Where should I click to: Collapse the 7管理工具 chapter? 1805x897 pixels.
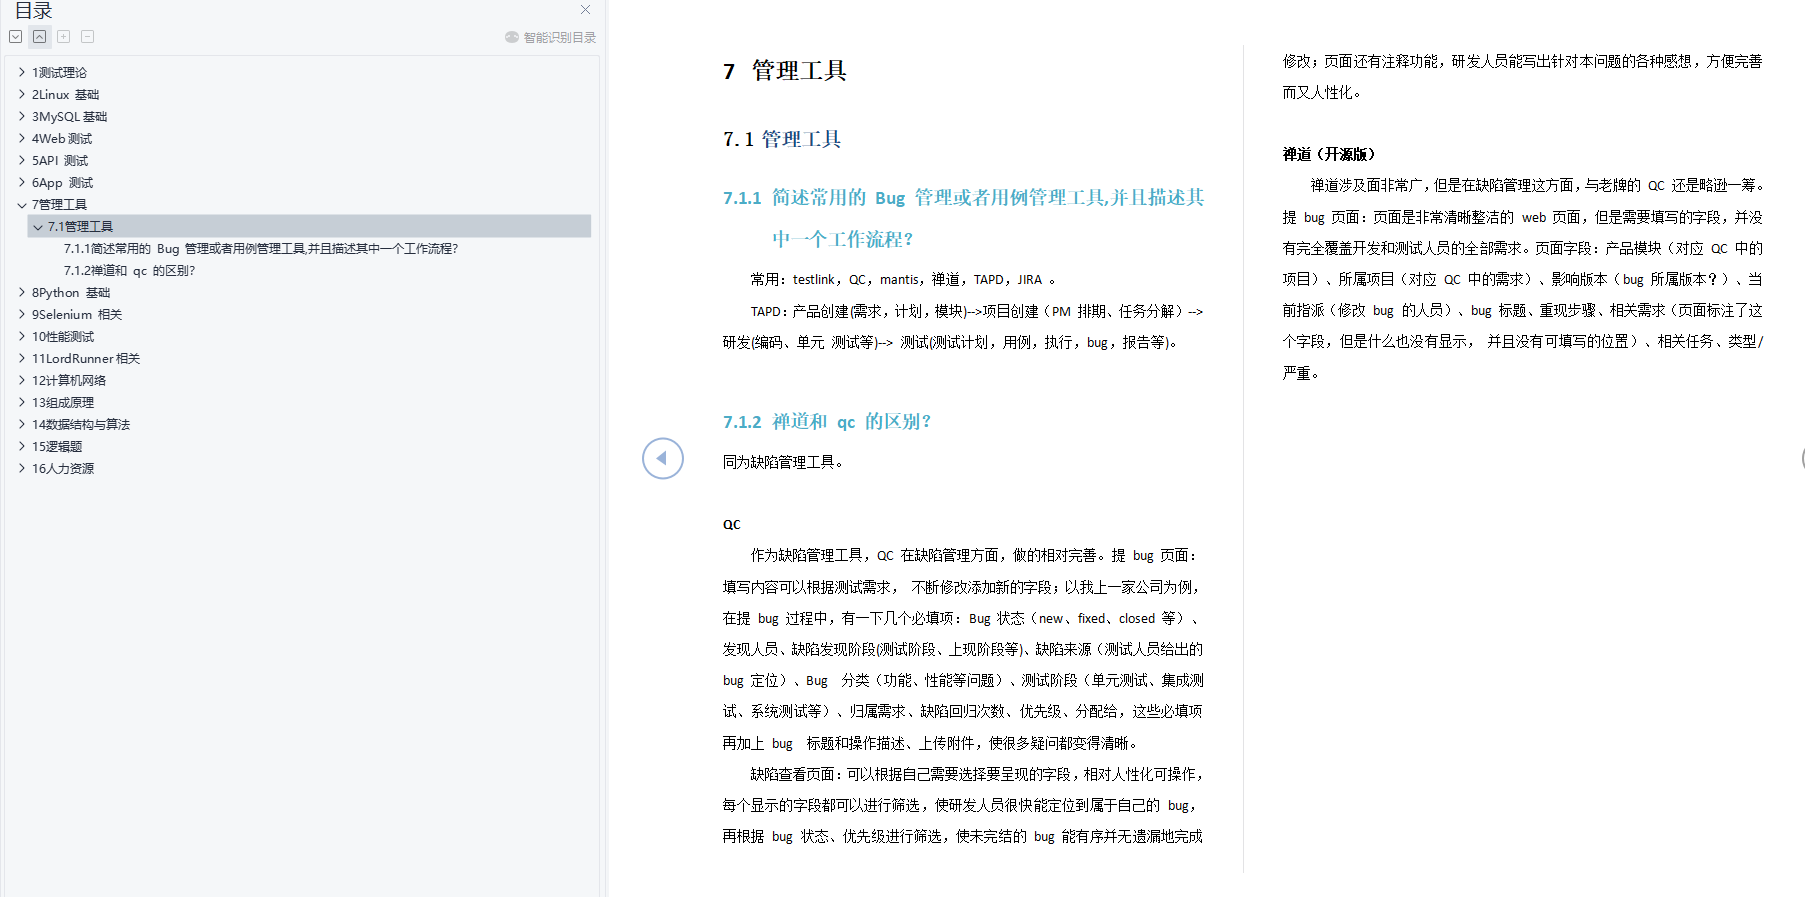tap(22, 204)
